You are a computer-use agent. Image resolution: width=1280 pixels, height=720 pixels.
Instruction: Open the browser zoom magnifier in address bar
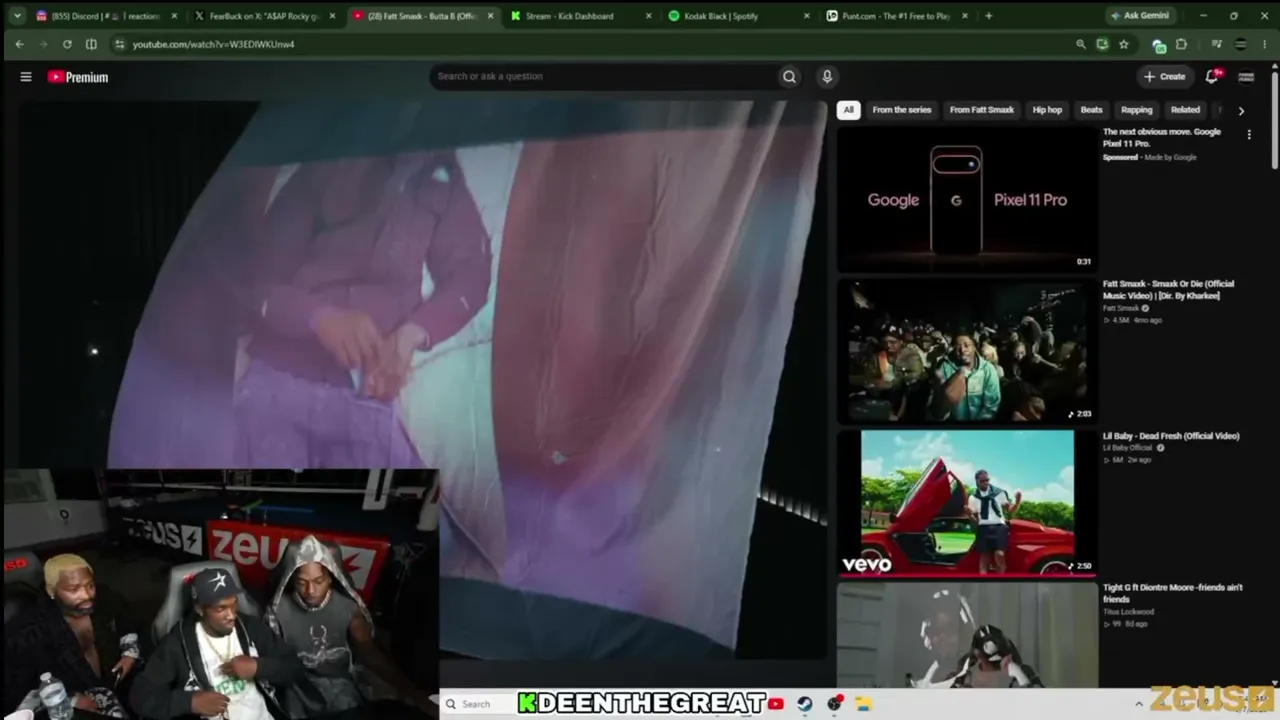[x=1081, y=44]
